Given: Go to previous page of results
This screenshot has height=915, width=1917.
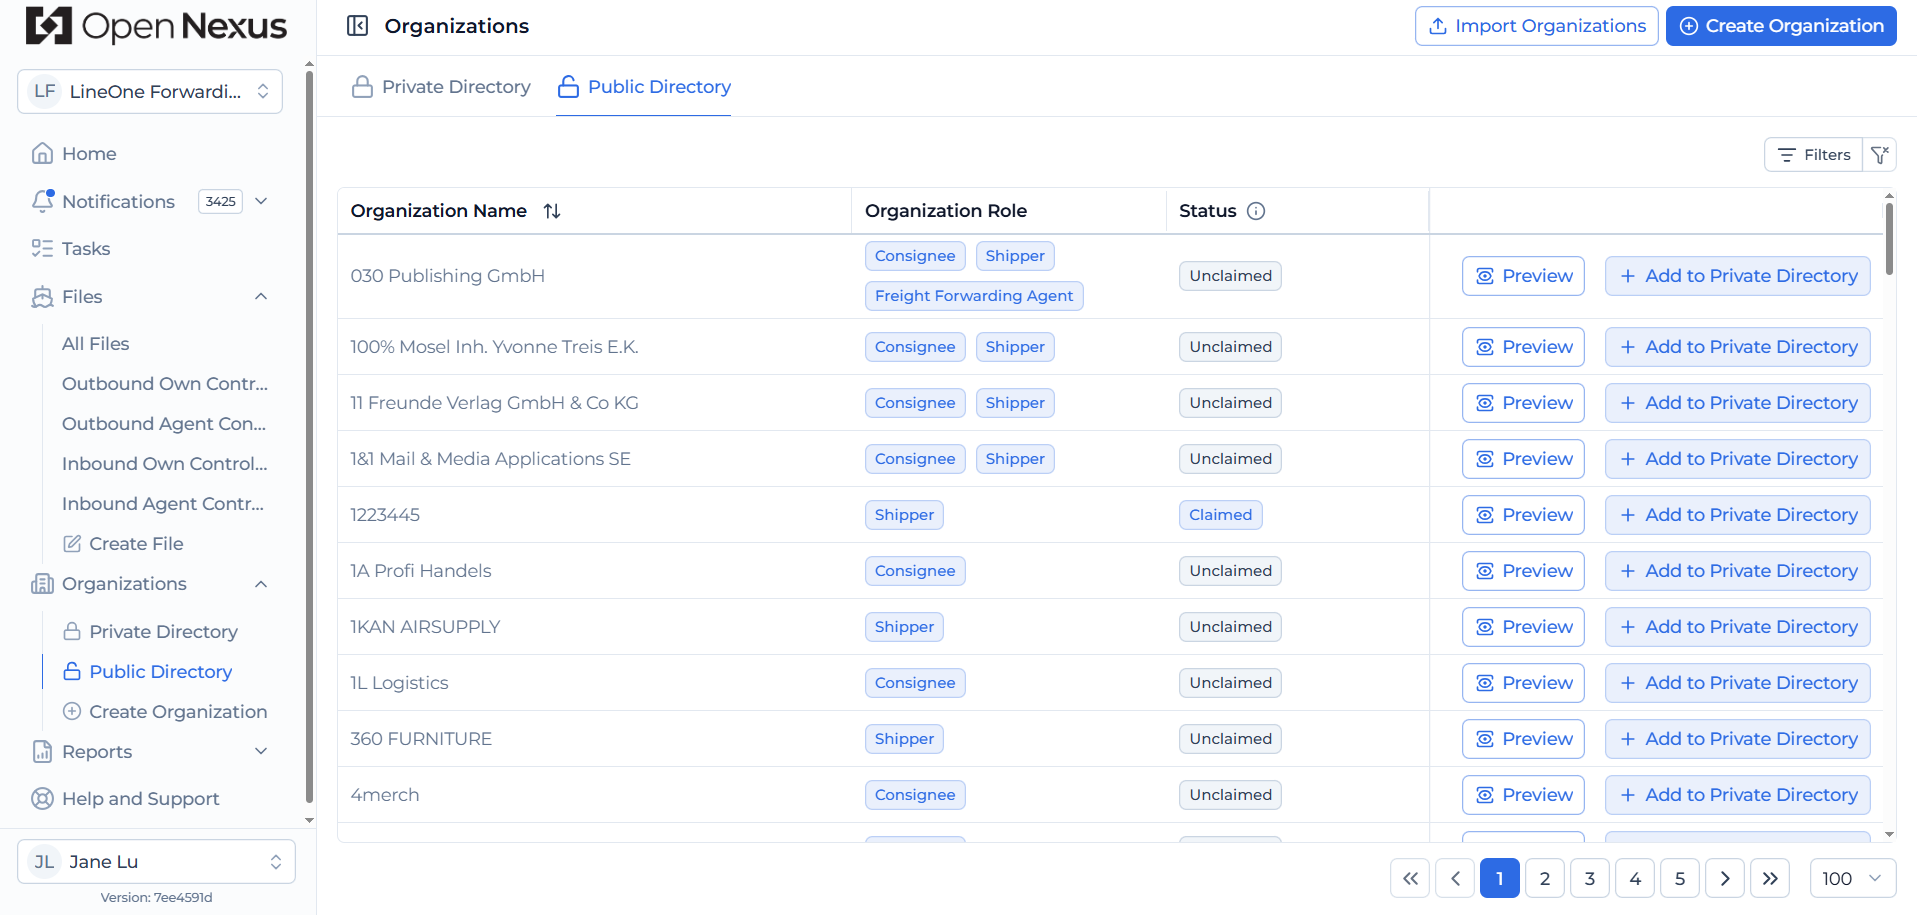Looking at the screenshot, I should click(1455, 878).
